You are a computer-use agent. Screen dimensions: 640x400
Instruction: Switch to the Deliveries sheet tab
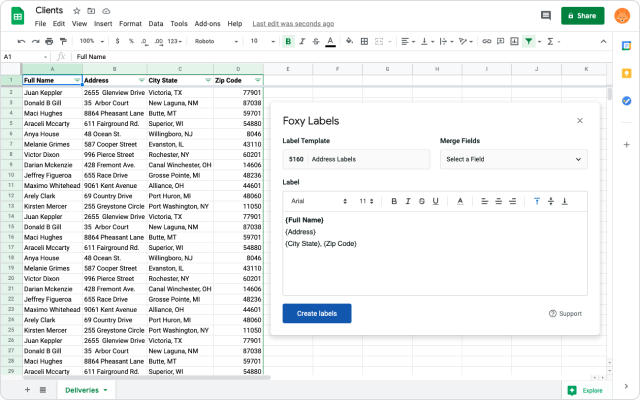(86, 390)
